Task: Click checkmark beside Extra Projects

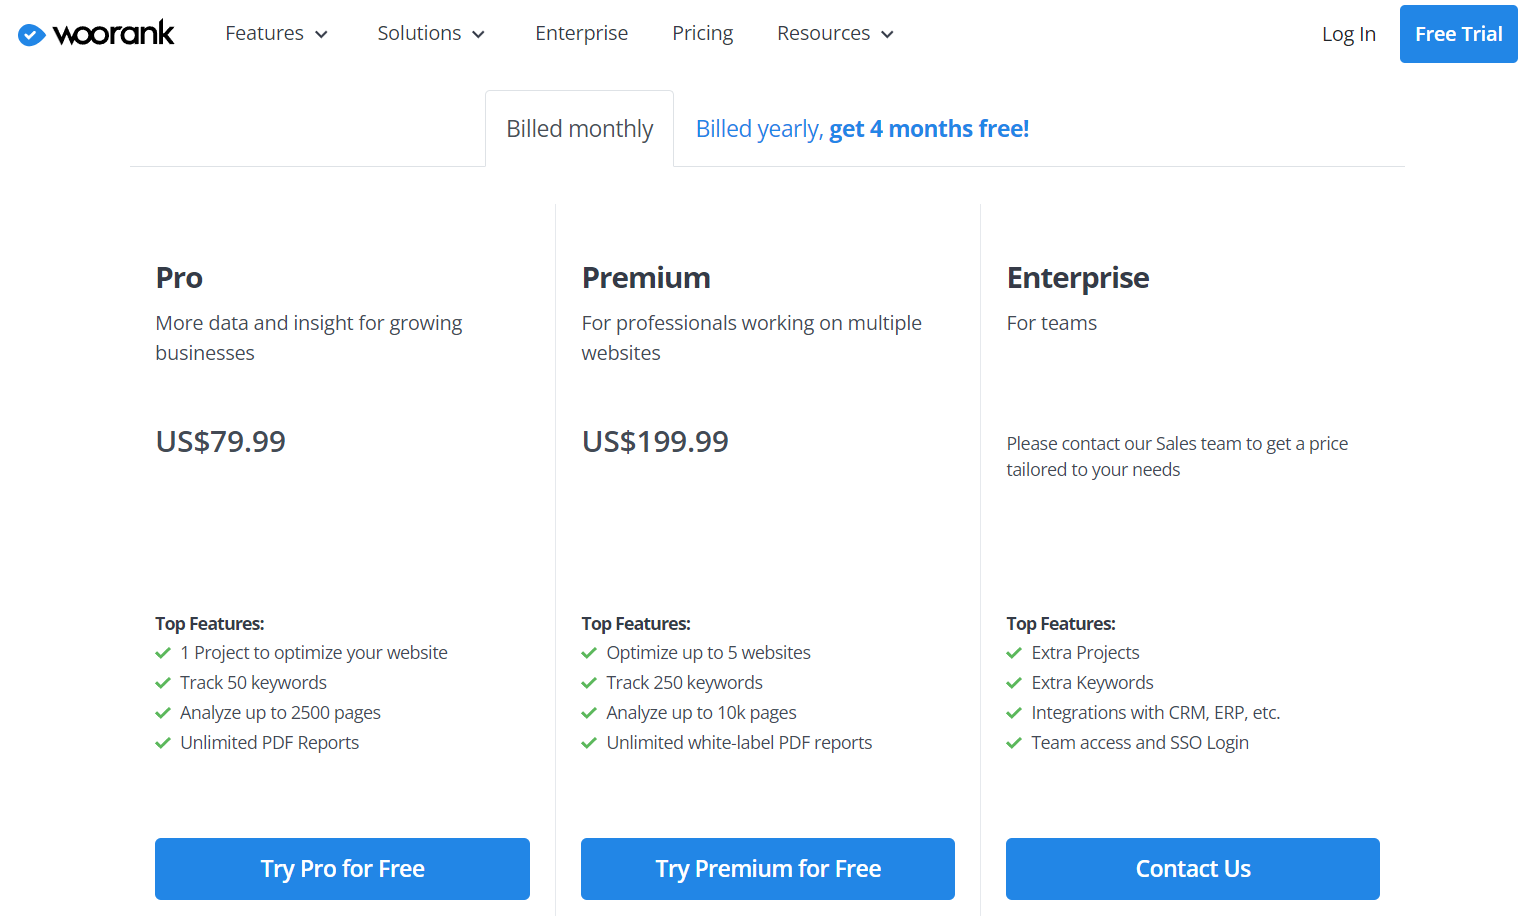Action: 1014,653
